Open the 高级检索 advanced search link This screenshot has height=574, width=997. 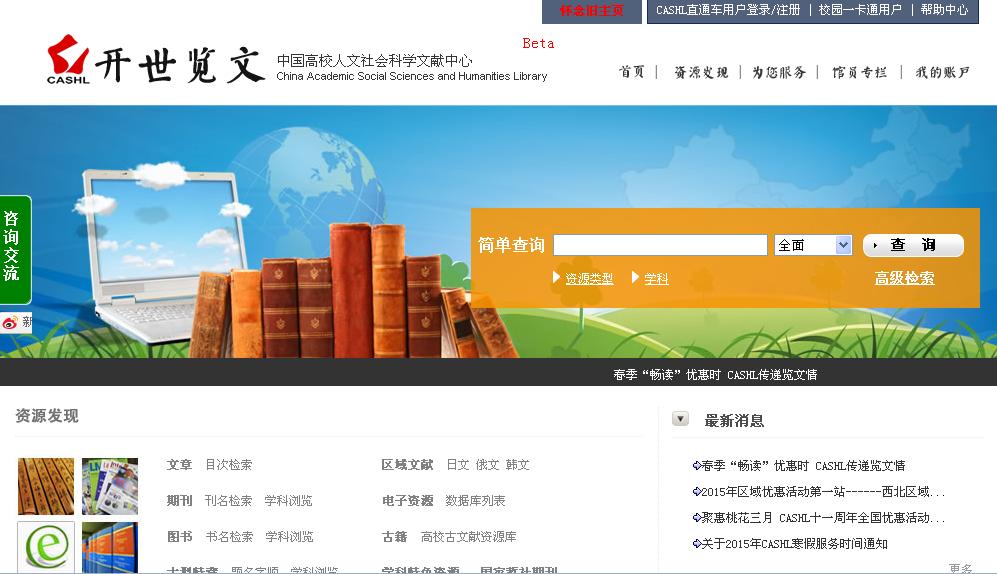click(904, 278)
